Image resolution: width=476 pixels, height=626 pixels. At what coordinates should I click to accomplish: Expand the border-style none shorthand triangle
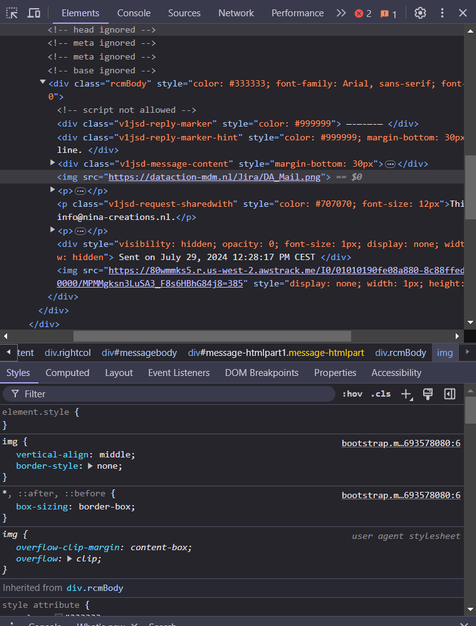click(90, 466)
